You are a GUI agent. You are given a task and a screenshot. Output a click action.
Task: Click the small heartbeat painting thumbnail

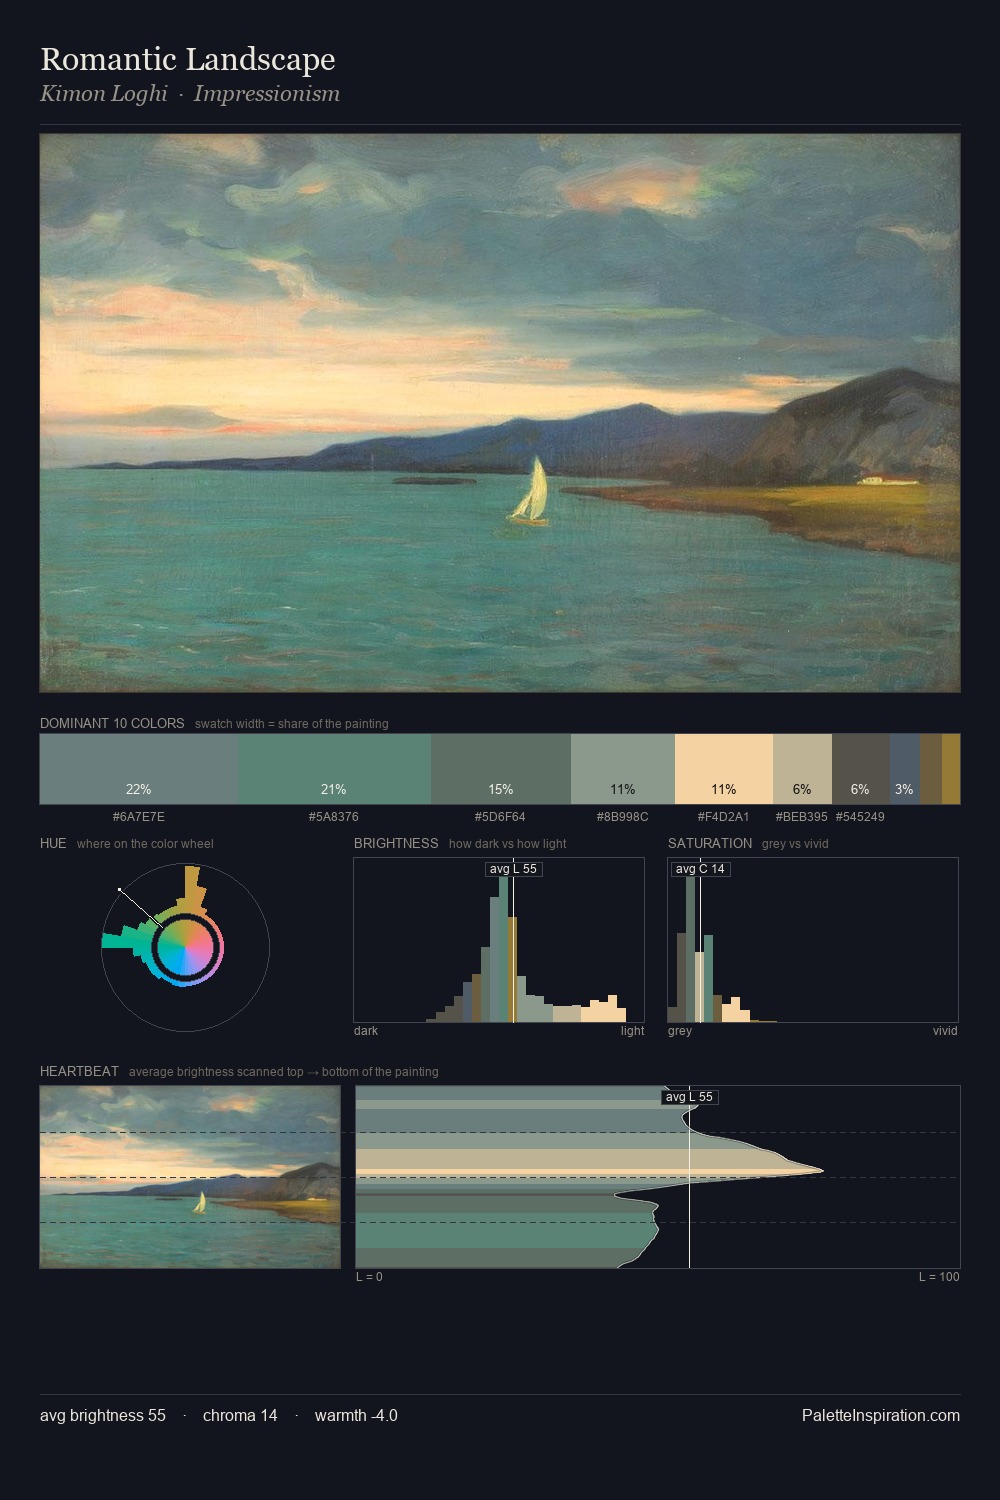[190, 1177]
